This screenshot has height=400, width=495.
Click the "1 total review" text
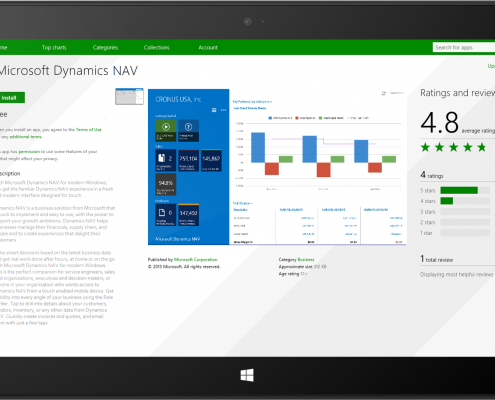437,259
